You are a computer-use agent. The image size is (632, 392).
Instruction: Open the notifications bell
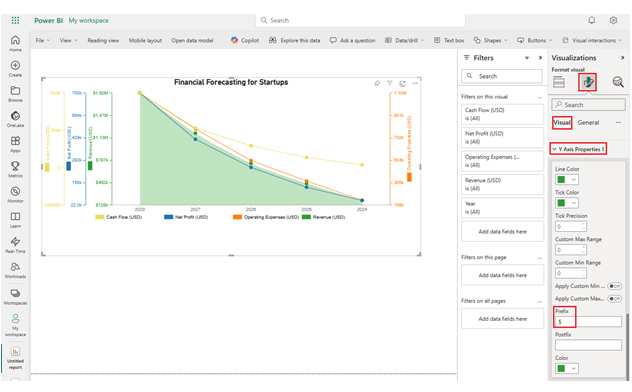coord(591,20)
